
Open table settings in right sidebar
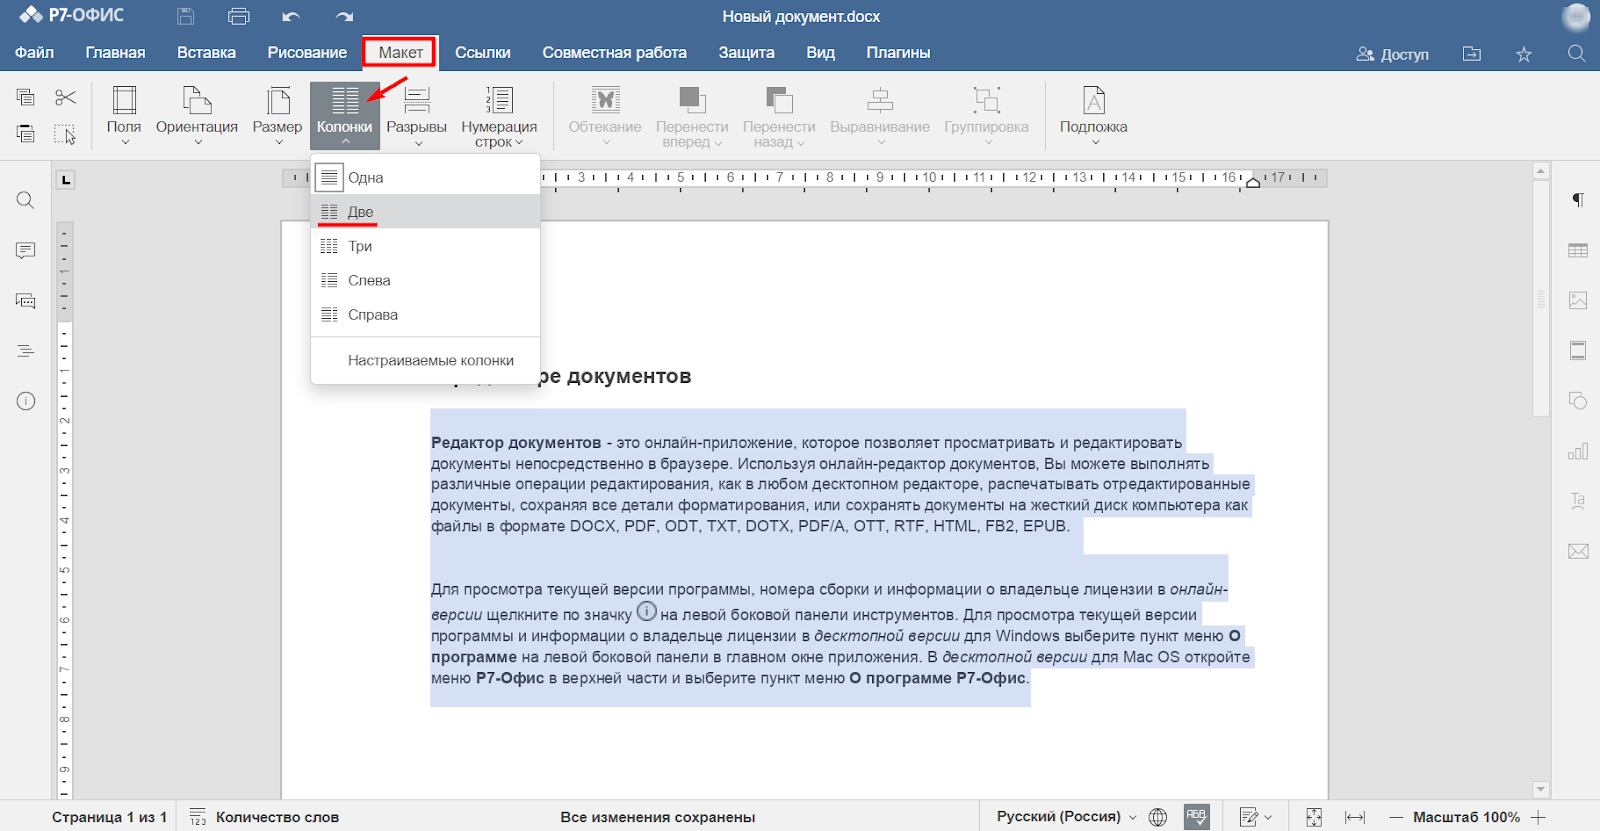pyautogui.click(x=1578, y=250)
